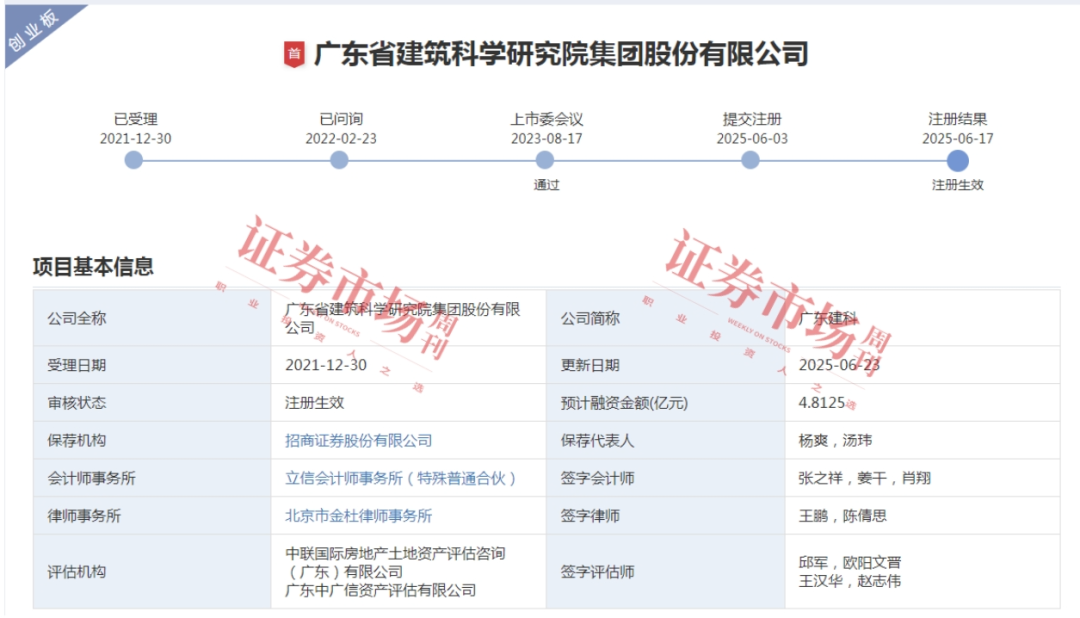Click the 提交注册 timeline circle
The width and height of the screenshot is (1080, 618).
point(750,158)
